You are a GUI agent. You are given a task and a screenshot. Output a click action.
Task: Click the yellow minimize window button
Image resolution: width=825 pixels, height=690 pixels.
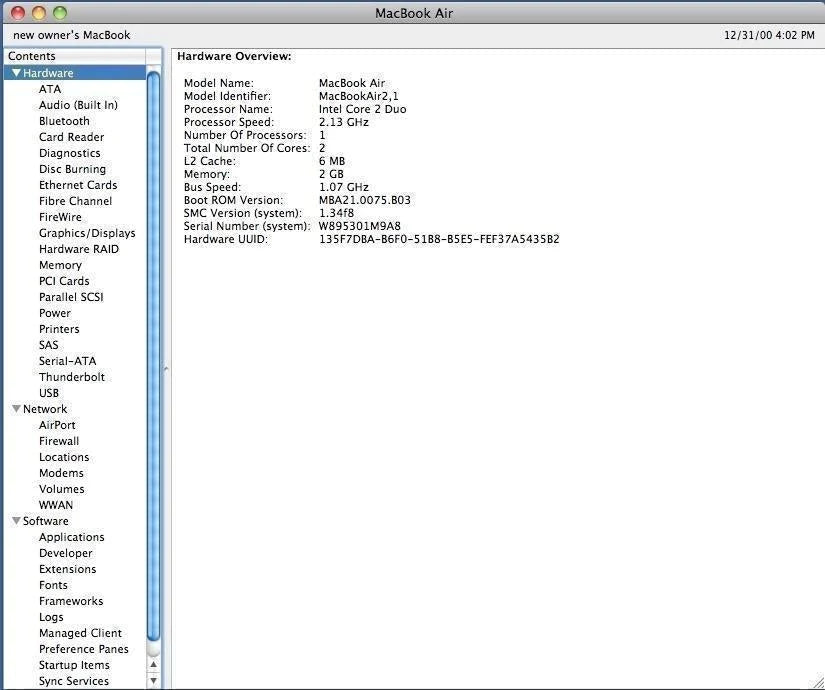click(x=39, y=13)
